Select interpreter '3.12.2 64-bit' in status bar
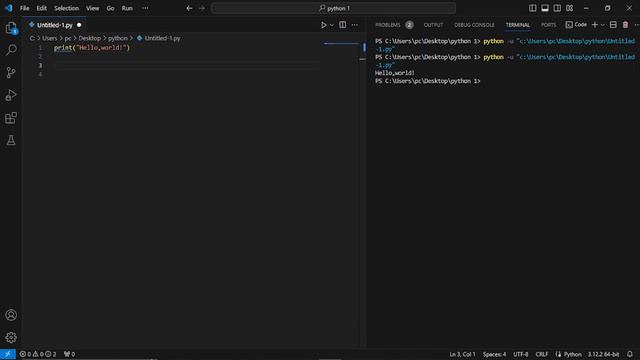Viewport: 640px width, 360px height. [603, 354]
